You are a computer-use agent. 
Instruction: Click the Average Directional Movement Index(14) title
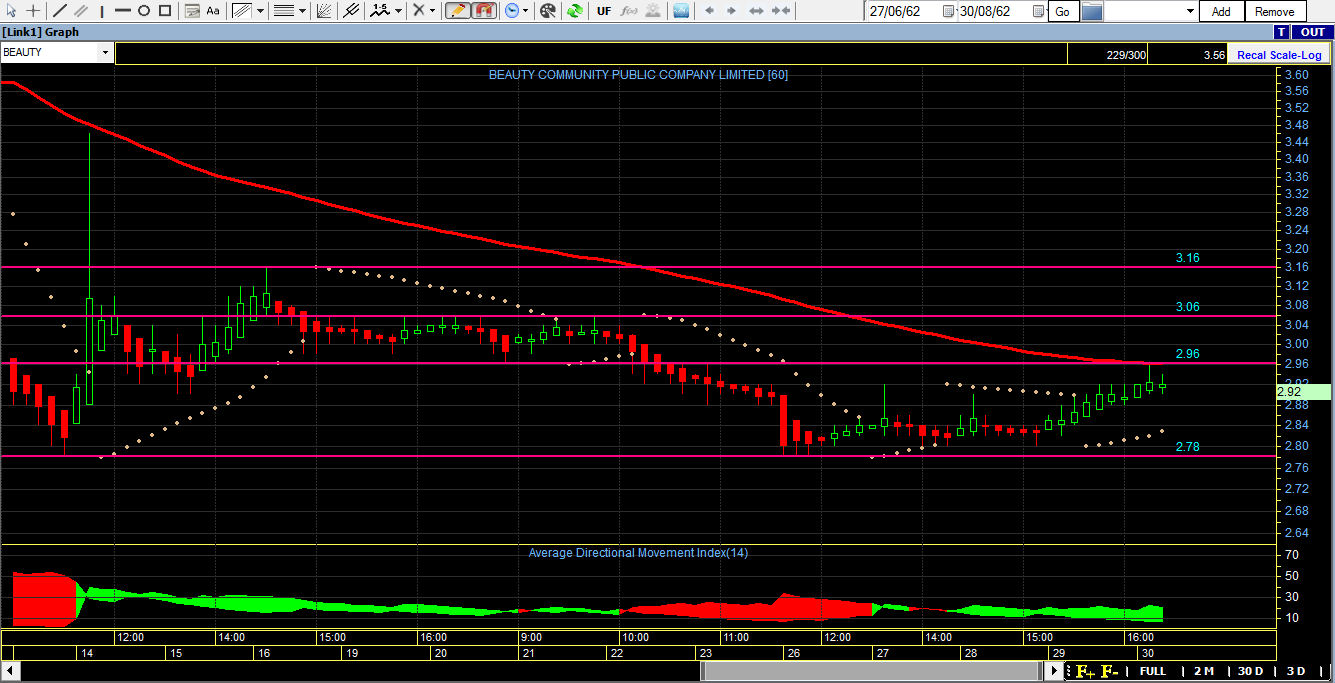(x=638, y=553)
